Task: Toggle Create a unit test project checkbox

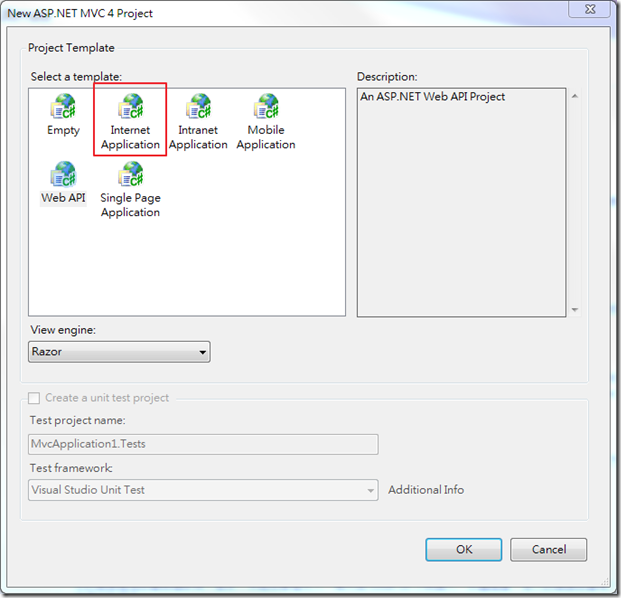Action: [34, 398]
